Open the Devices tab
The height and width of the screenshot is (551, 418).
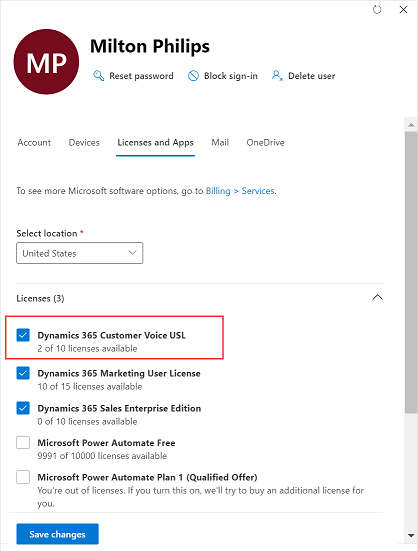pyautogui.click(x=84, y=142)
